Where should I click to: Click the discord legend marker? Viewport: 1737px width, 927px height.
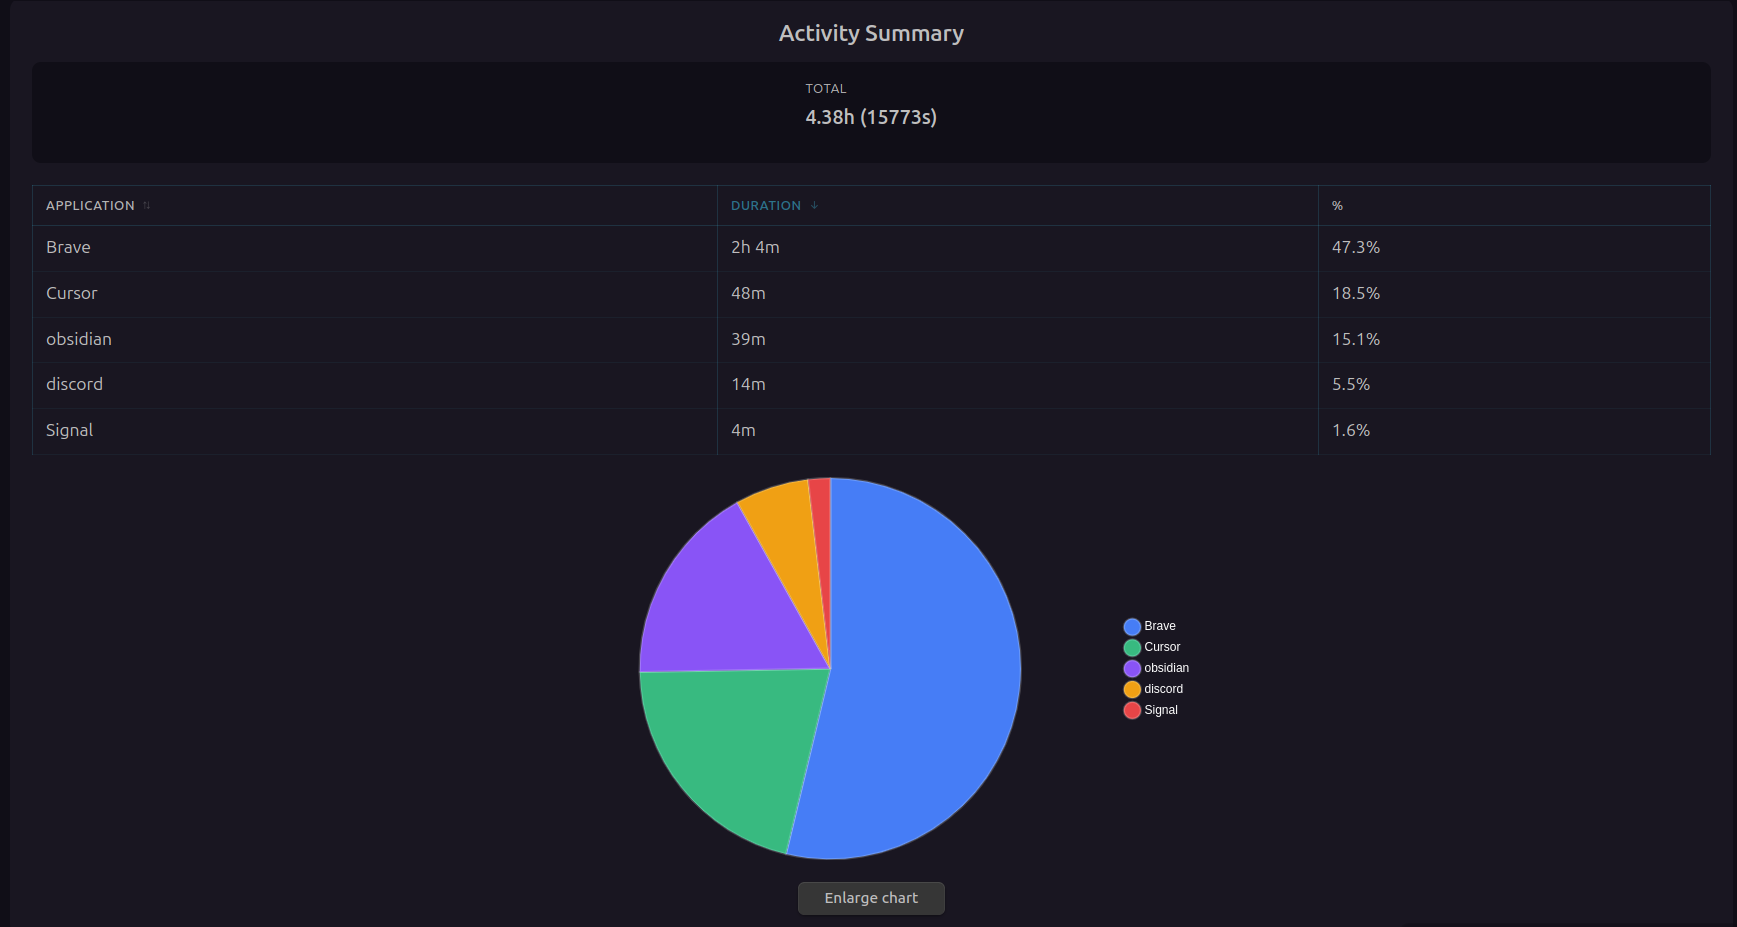[1131, 689]
